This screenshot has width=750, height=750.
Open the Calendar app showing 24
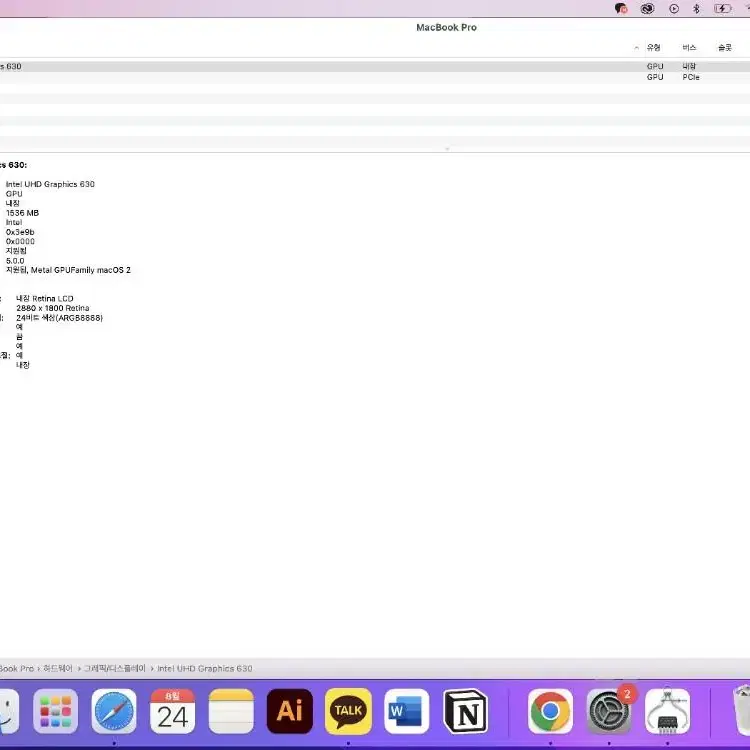tap(172, 711)
